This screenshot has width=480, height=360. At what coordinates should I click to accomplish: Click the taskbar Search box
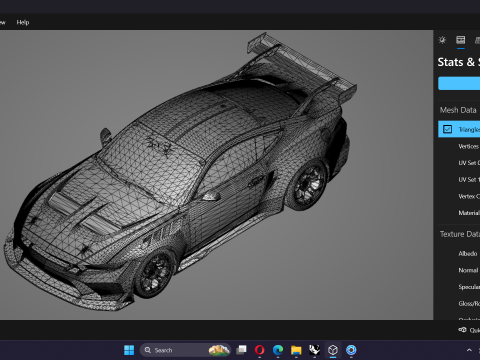tap(185, 350)
